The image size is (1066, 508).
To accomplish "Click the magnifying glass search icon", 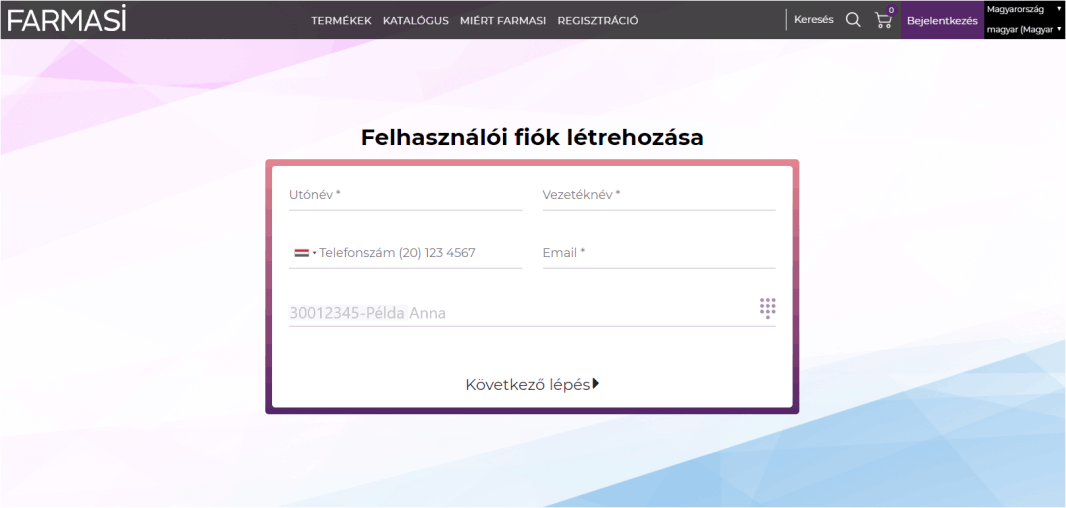I will pos(853,19).
